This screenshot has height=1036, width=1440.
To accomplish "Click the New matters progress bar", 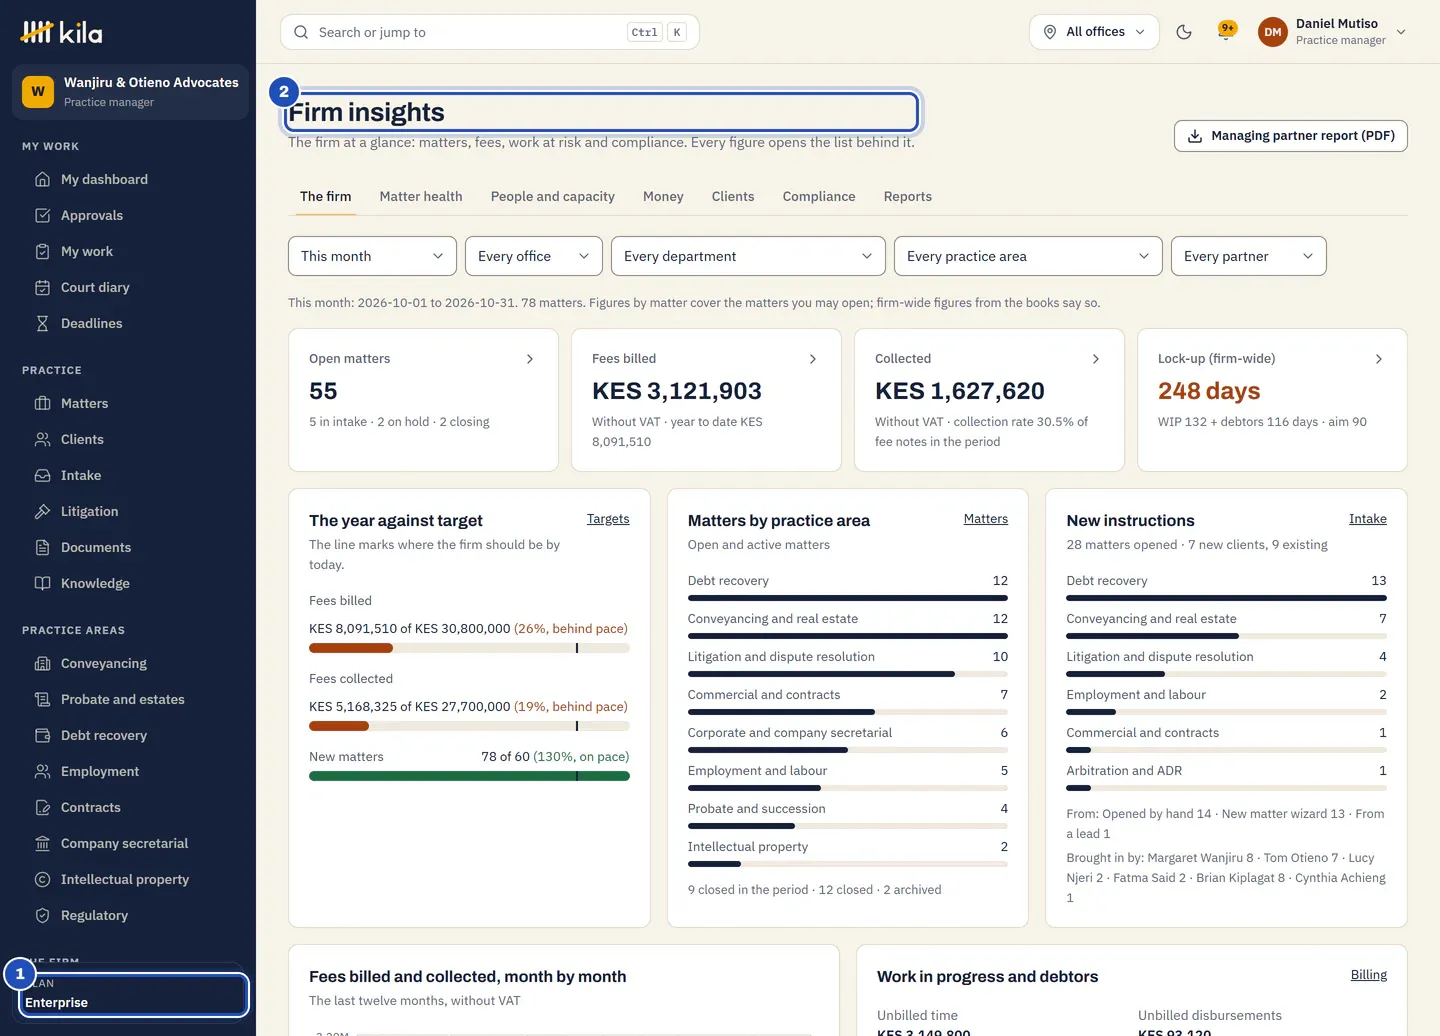I will [x=469, y=776].
